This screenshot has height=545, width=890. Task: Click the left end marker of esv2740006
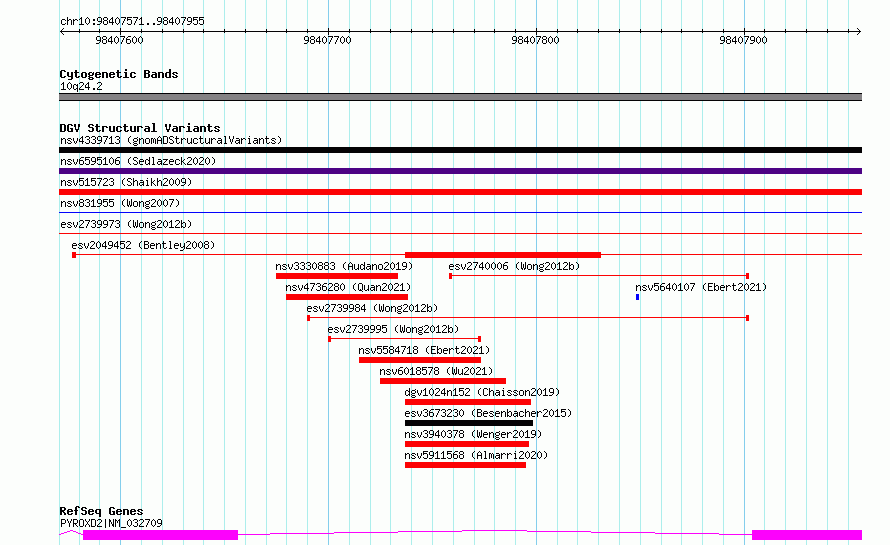tap(451, 276)
